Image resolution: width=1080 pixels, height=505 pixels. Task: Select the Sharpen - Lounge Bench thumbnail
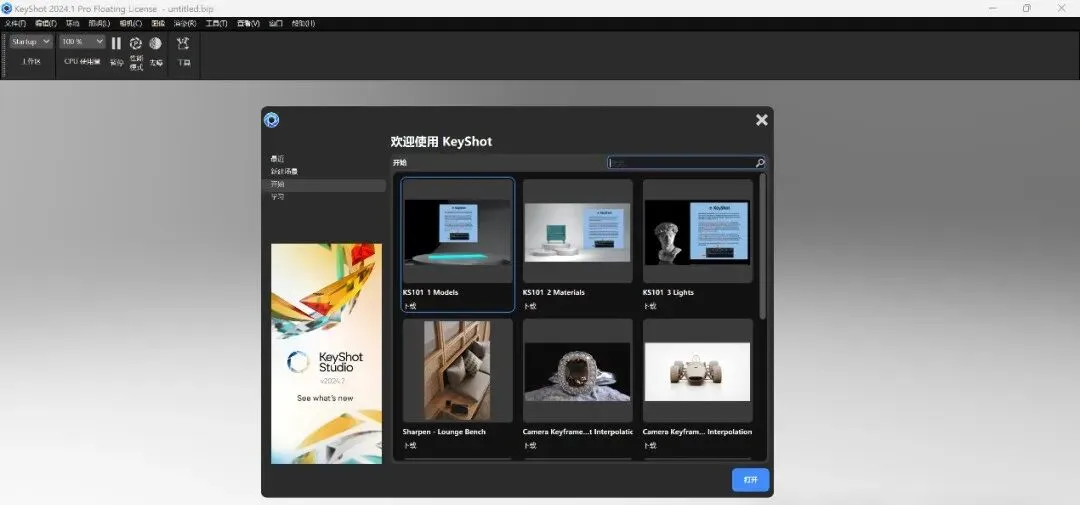[x=457, y=370]
